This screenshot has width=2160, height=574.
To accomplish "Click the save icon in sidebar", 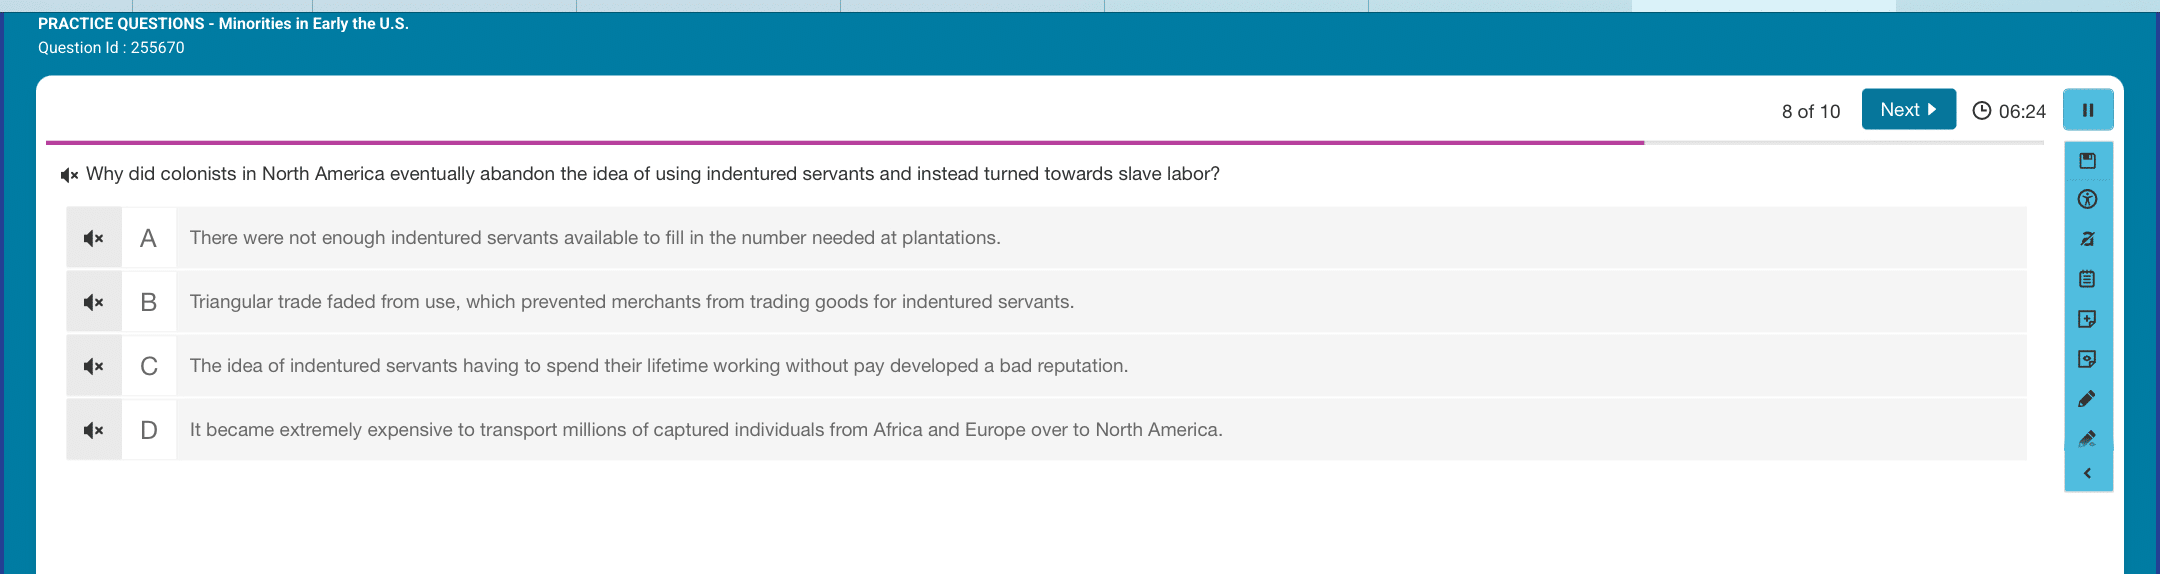I will (x=2087, y=161).
